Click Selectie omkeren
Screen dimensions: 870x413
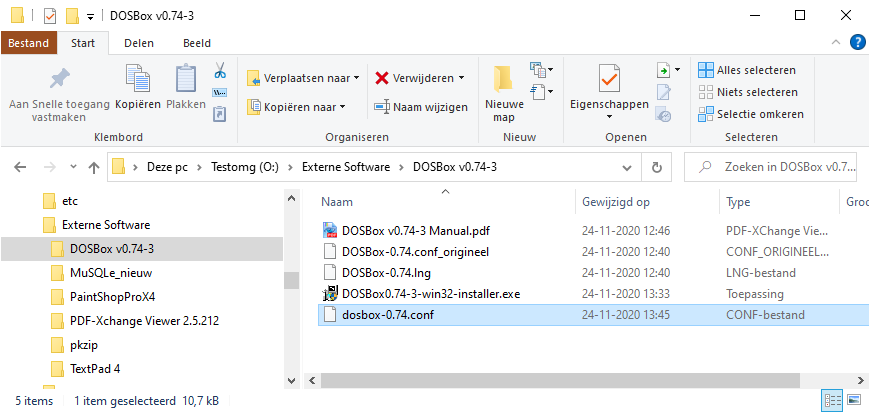coord(751,114)
